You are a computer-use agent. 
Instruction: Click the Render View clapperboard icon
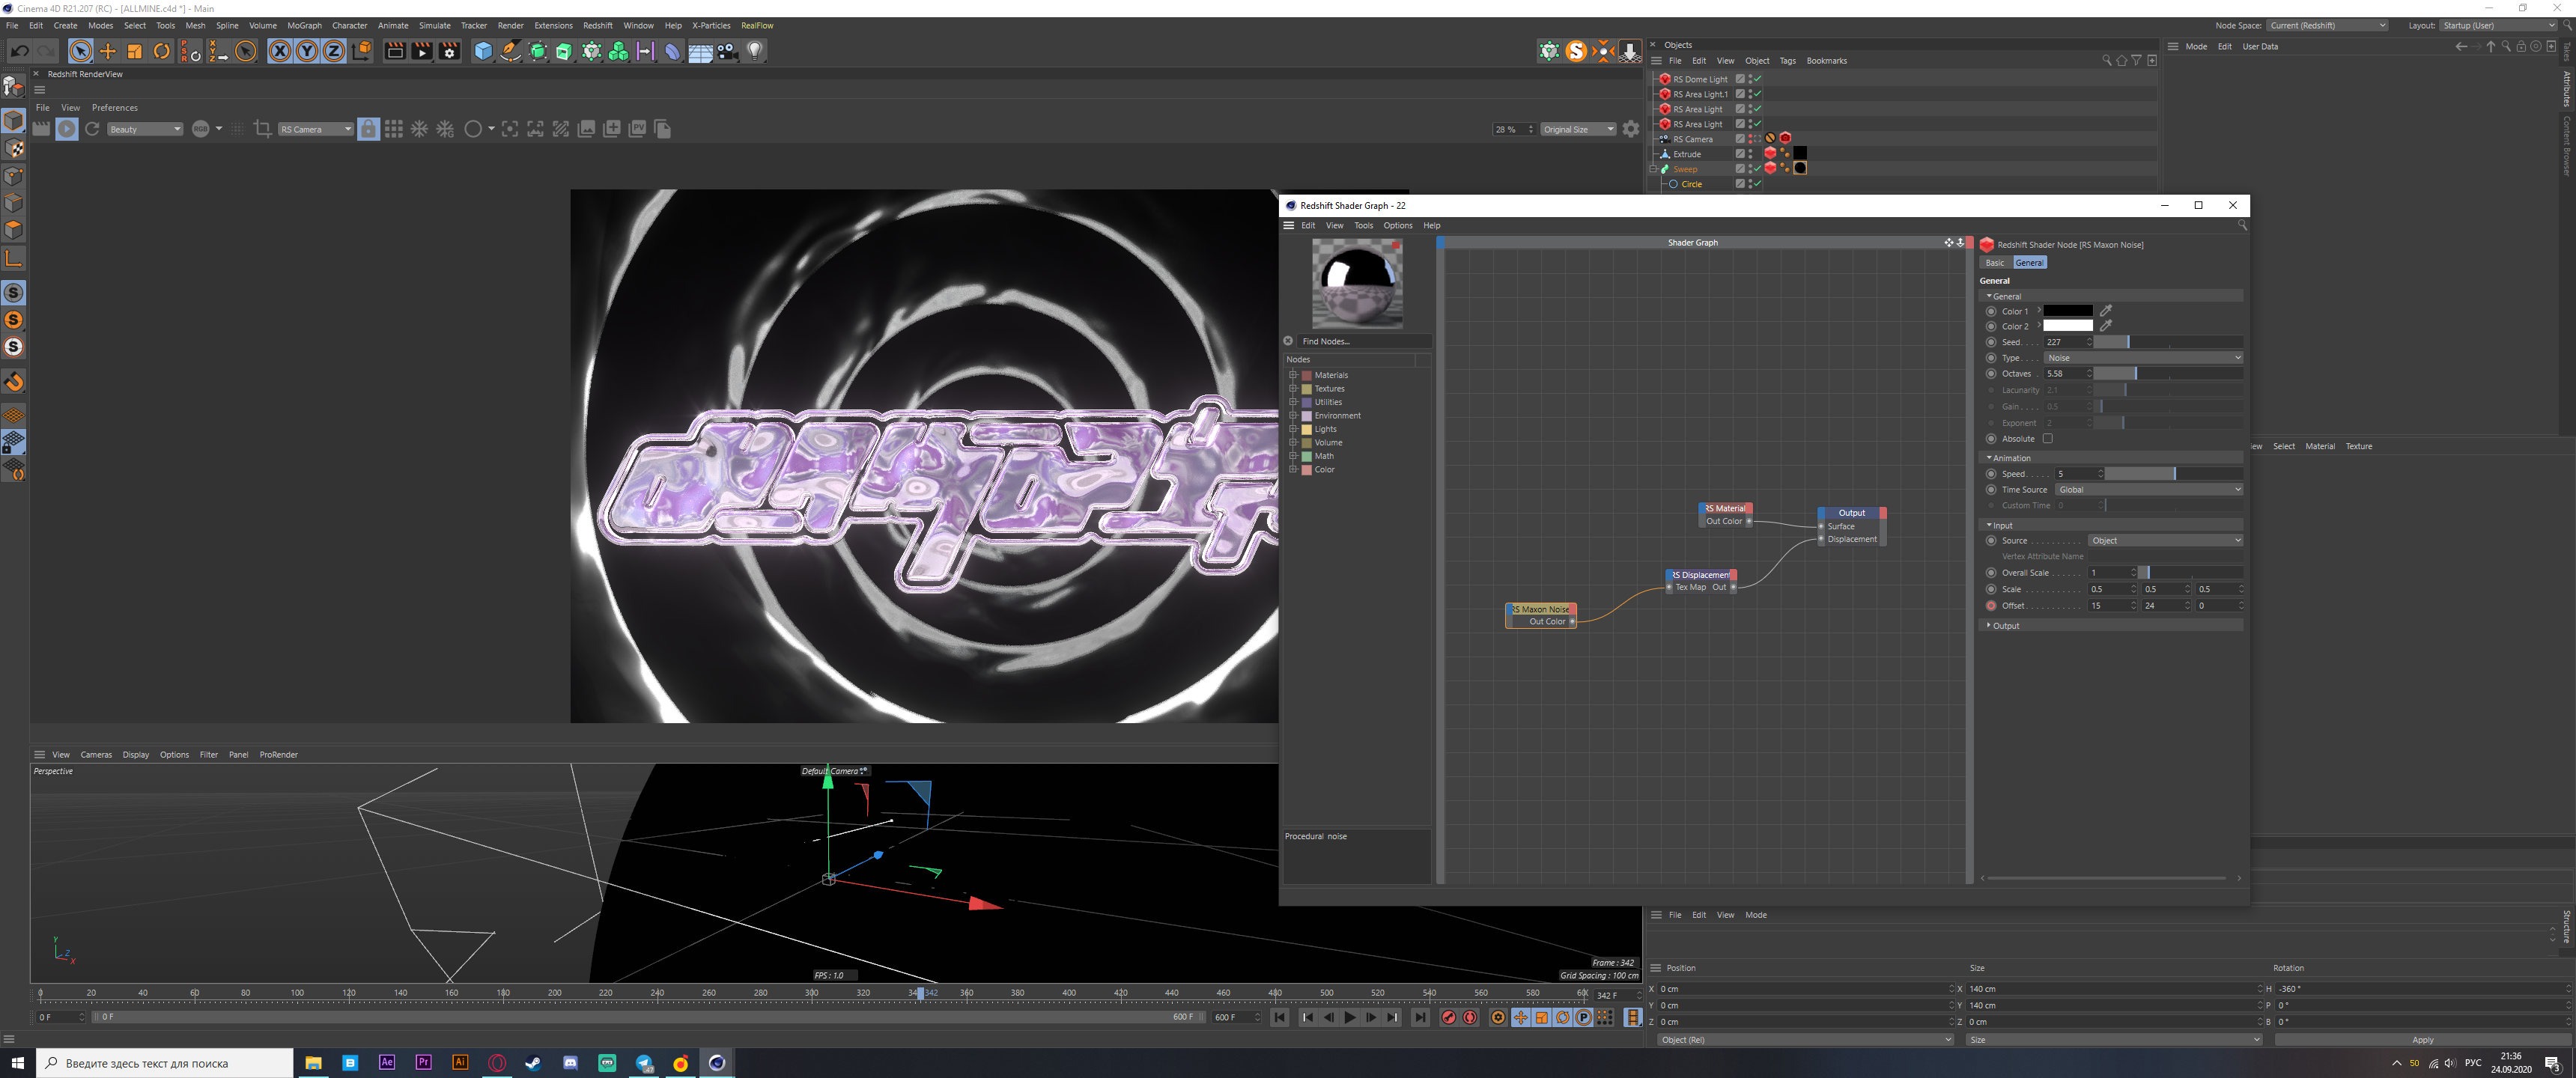pos(395,51)
